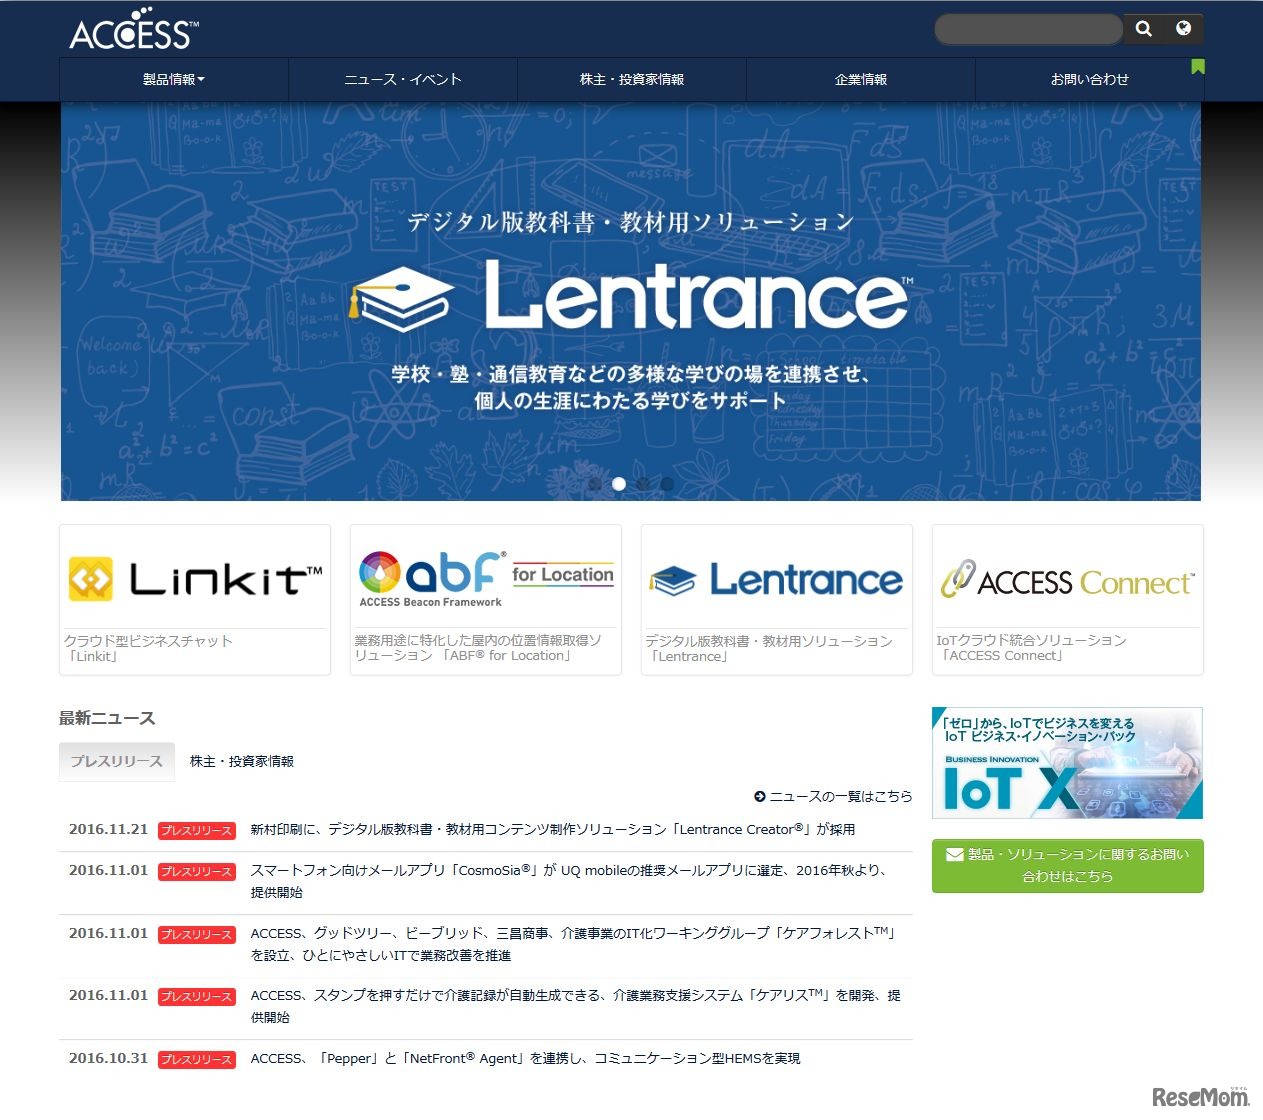Screen dimensions: 1263x1120
Task: Open ニュースの一覧はこちら link
Action: 840,796
